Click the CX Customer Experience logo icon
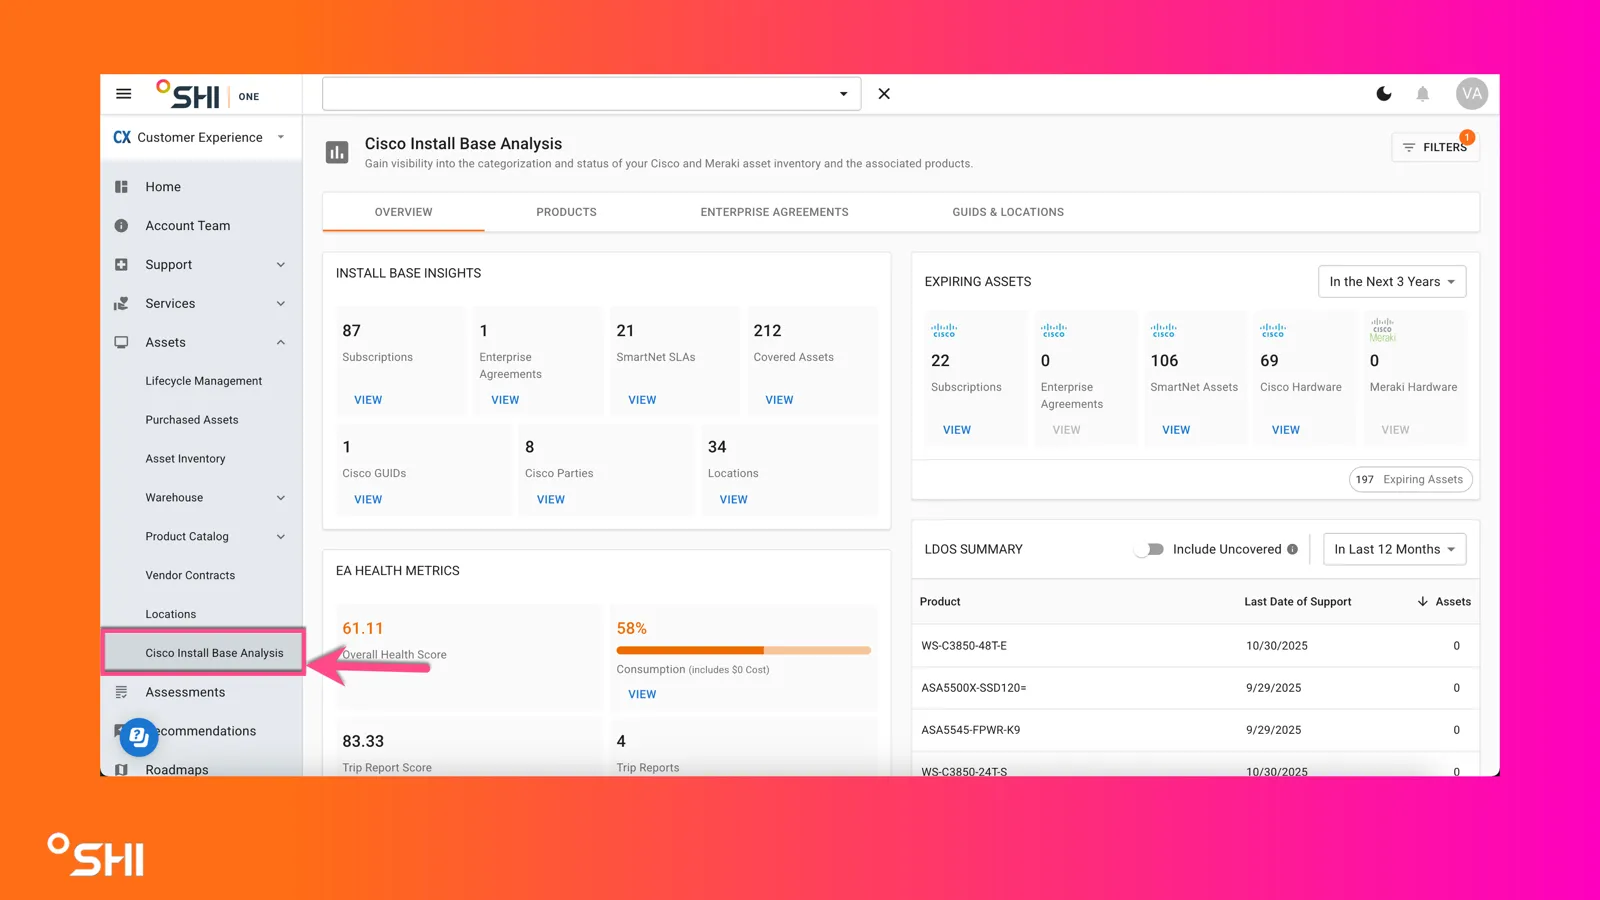The image size is (1600, 900). [x=122, y=138]
